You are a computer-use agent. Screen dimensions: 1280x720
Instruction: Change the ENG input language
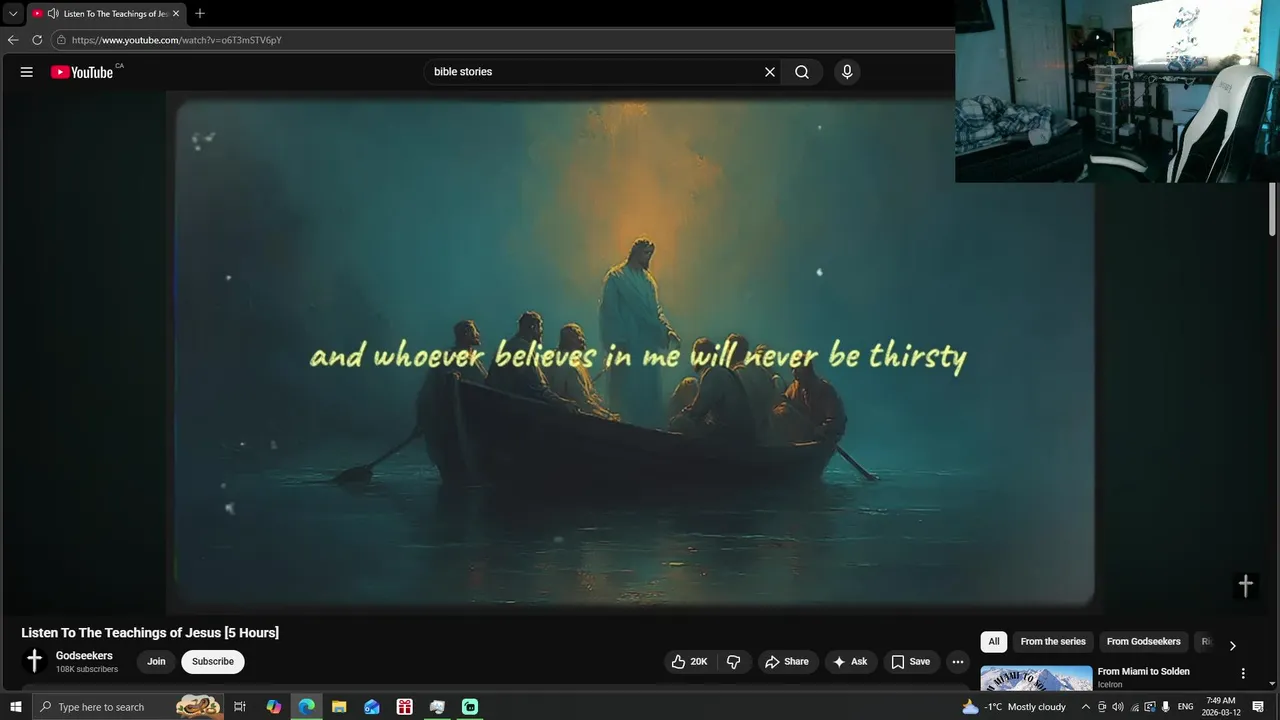(1186, 707)
